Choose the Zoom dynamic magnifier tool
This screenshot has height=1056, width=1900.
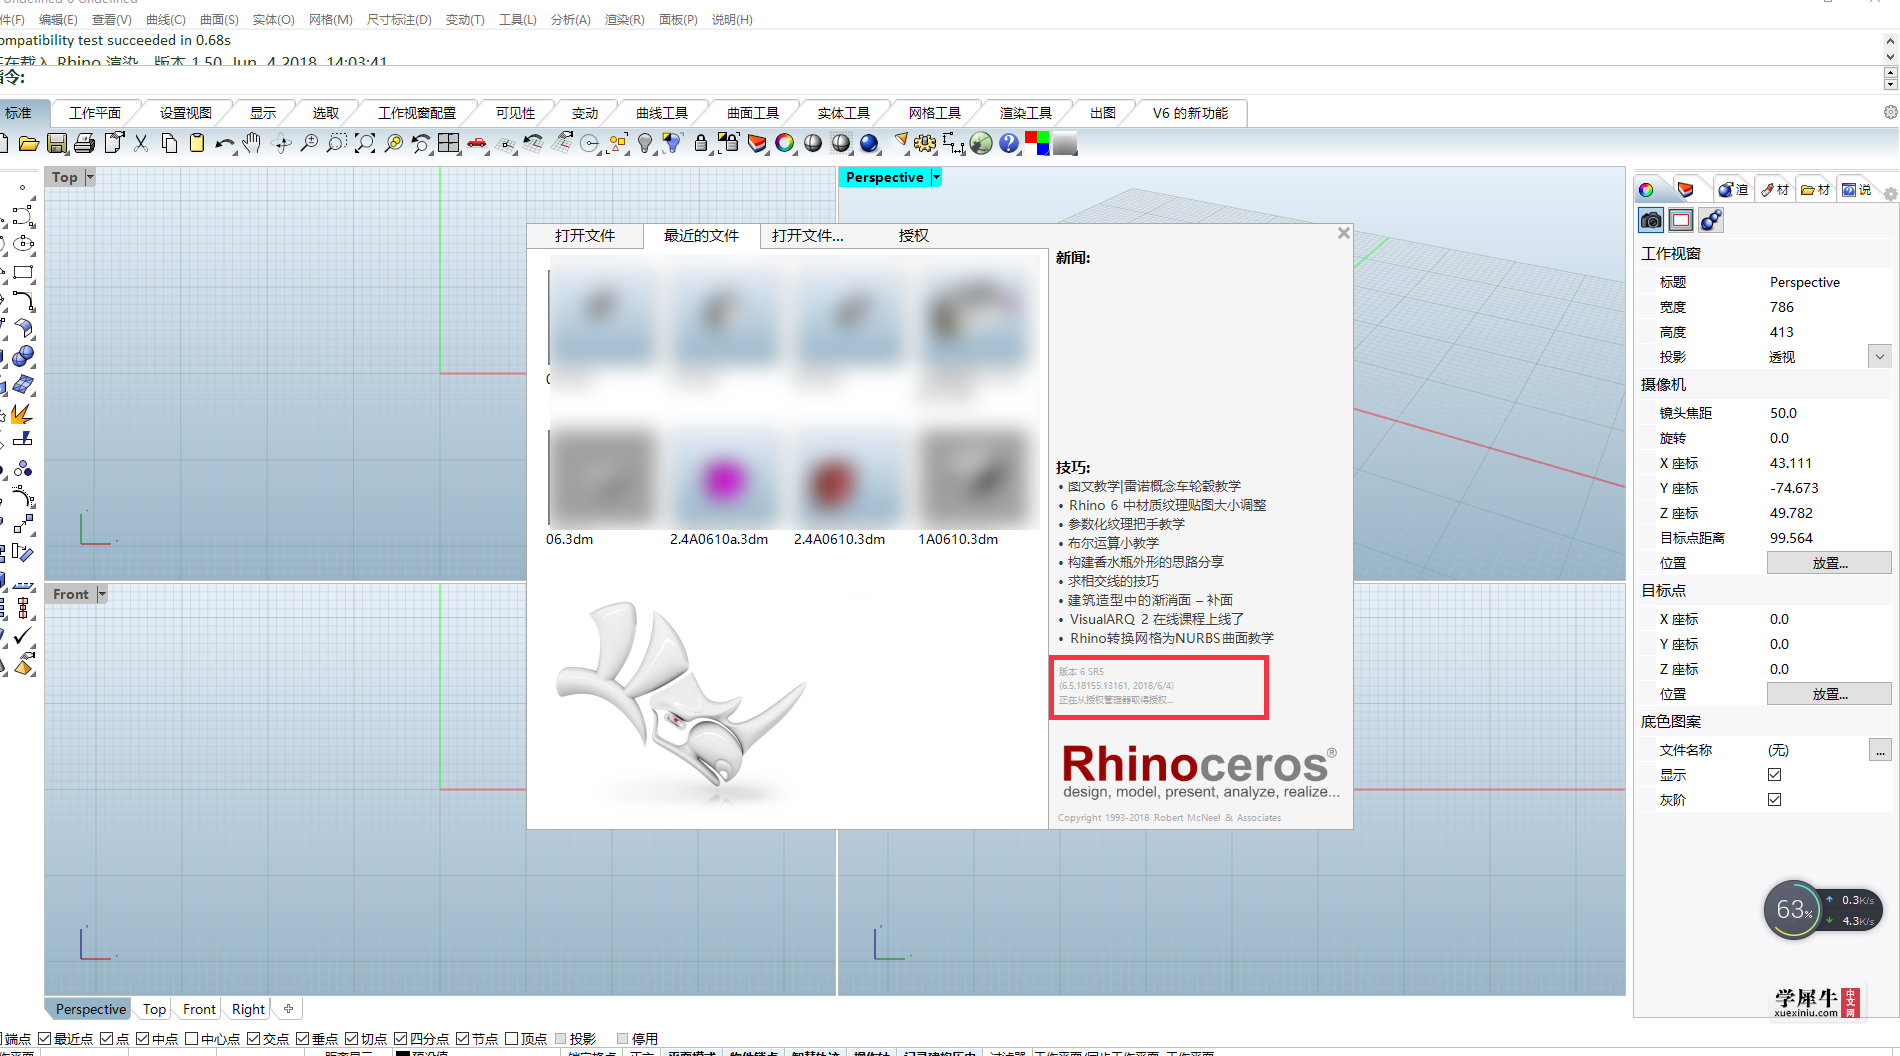[309, 144]
